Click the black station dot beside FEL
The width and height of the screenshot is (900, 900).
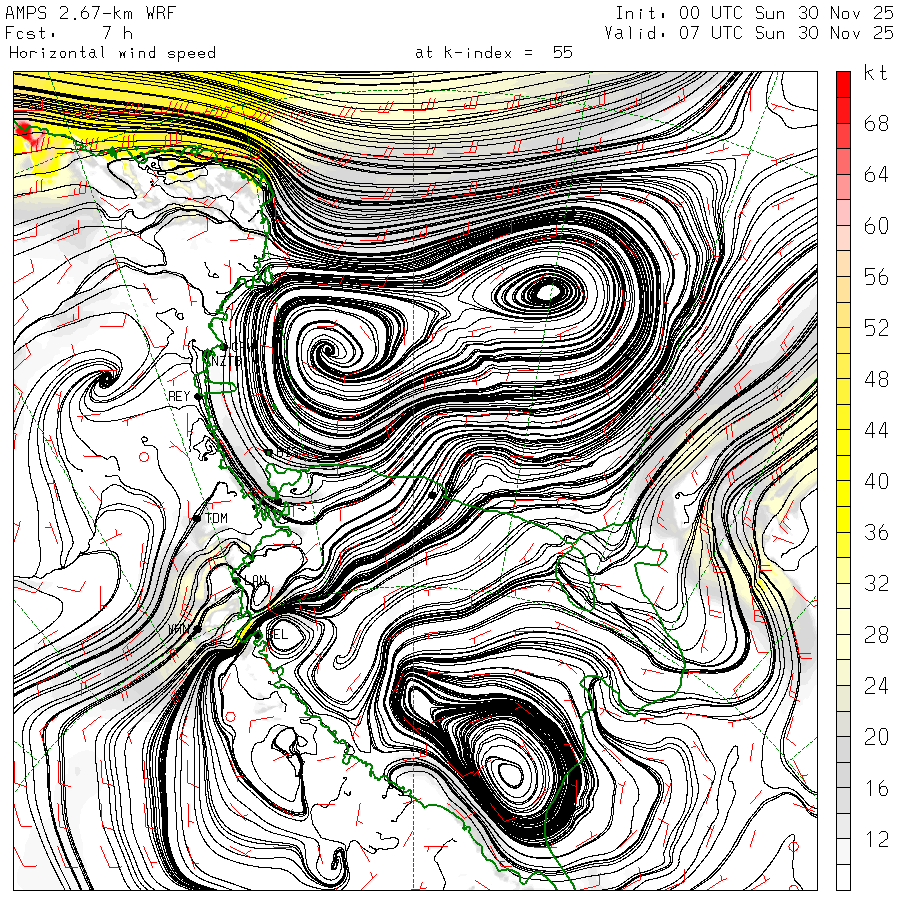tap(258, 635)
